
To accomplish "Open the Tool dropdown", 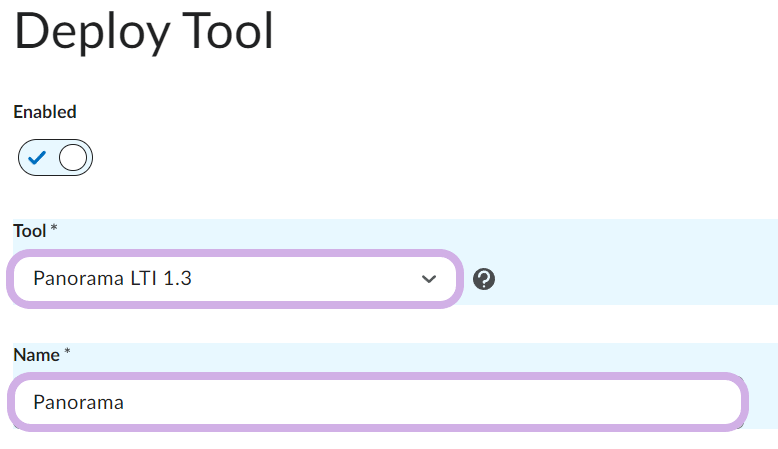I will click(235, 279).
